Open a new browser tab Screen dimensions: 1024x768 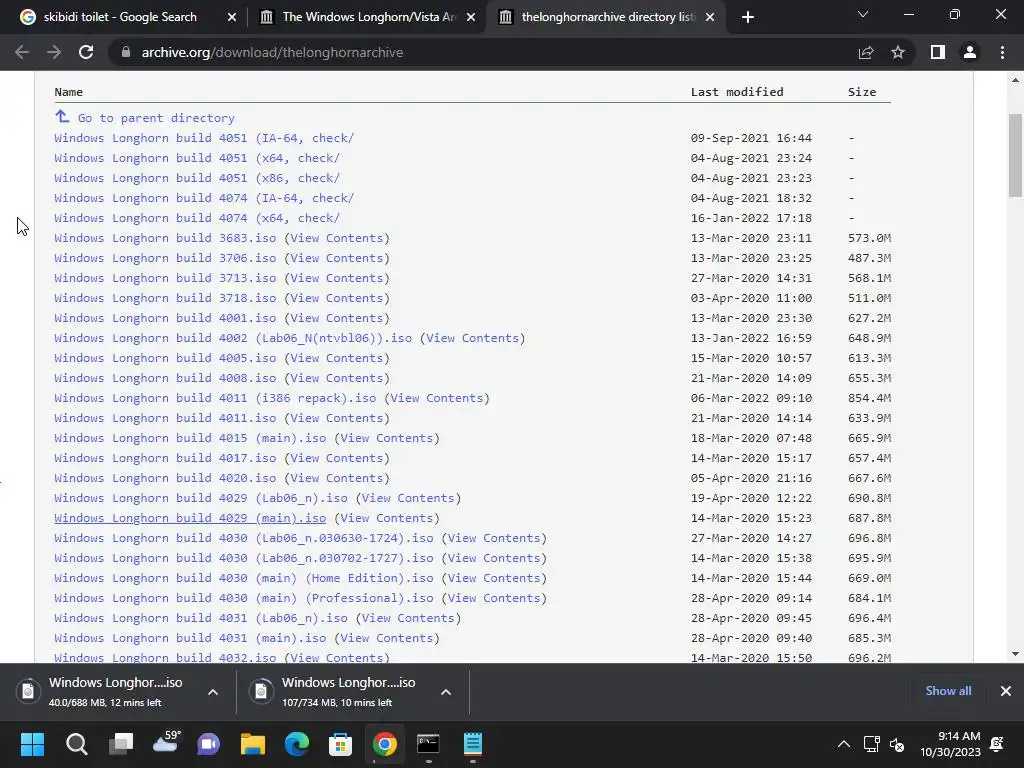tap(748, 17)
